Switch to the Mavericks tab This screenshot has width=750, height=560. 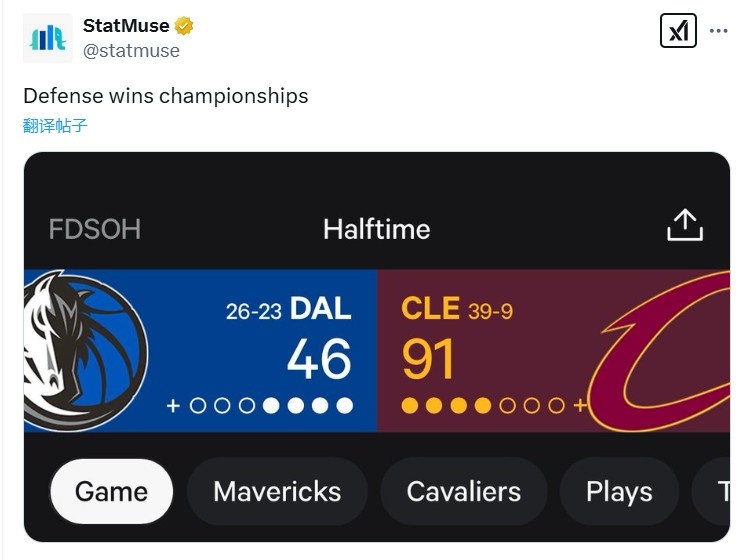click(x=277, y=491)
